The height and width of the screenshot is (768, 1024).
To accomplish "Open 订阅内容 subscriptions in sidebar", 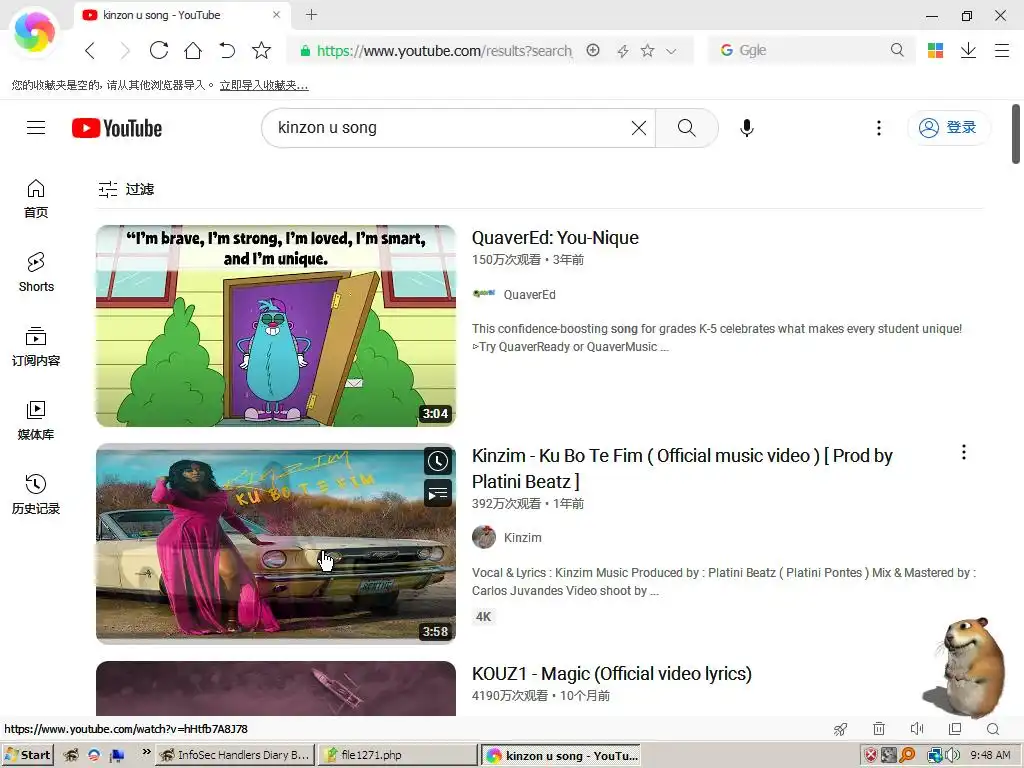I will coord(36,347).
